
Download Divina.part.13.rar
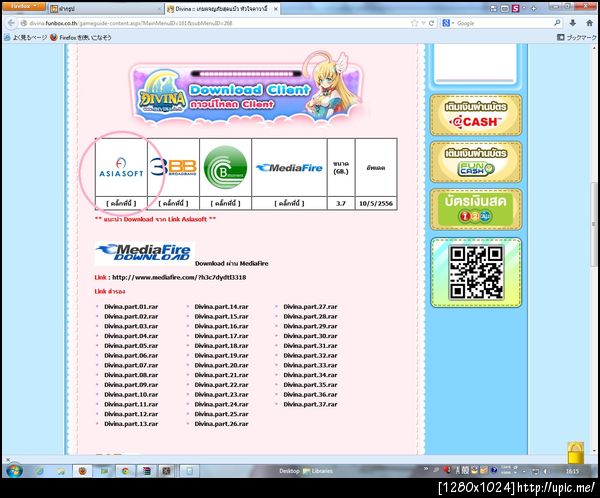click(x=131, y=424)
